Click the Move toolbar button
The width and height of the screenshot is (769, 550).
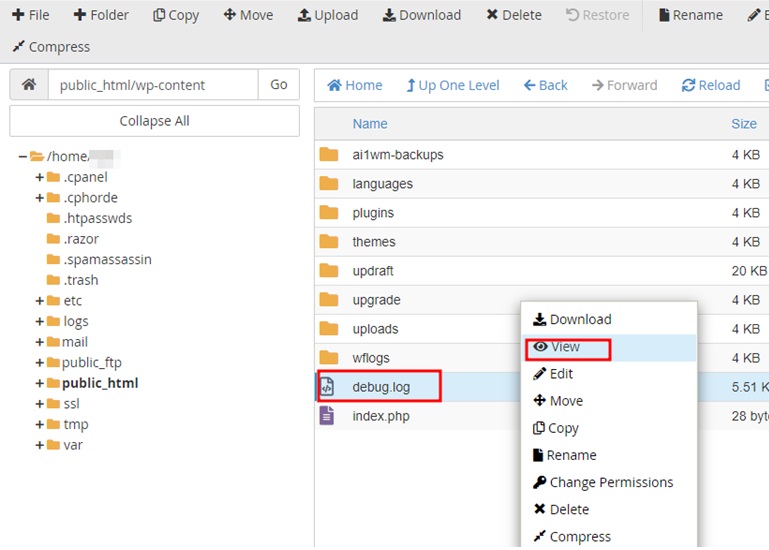248,15
